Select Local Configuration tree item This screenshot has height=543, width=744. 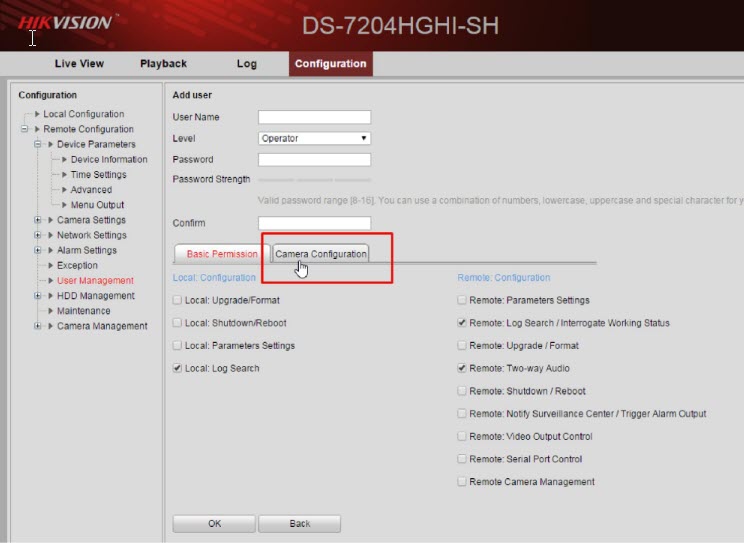[84, 114]
